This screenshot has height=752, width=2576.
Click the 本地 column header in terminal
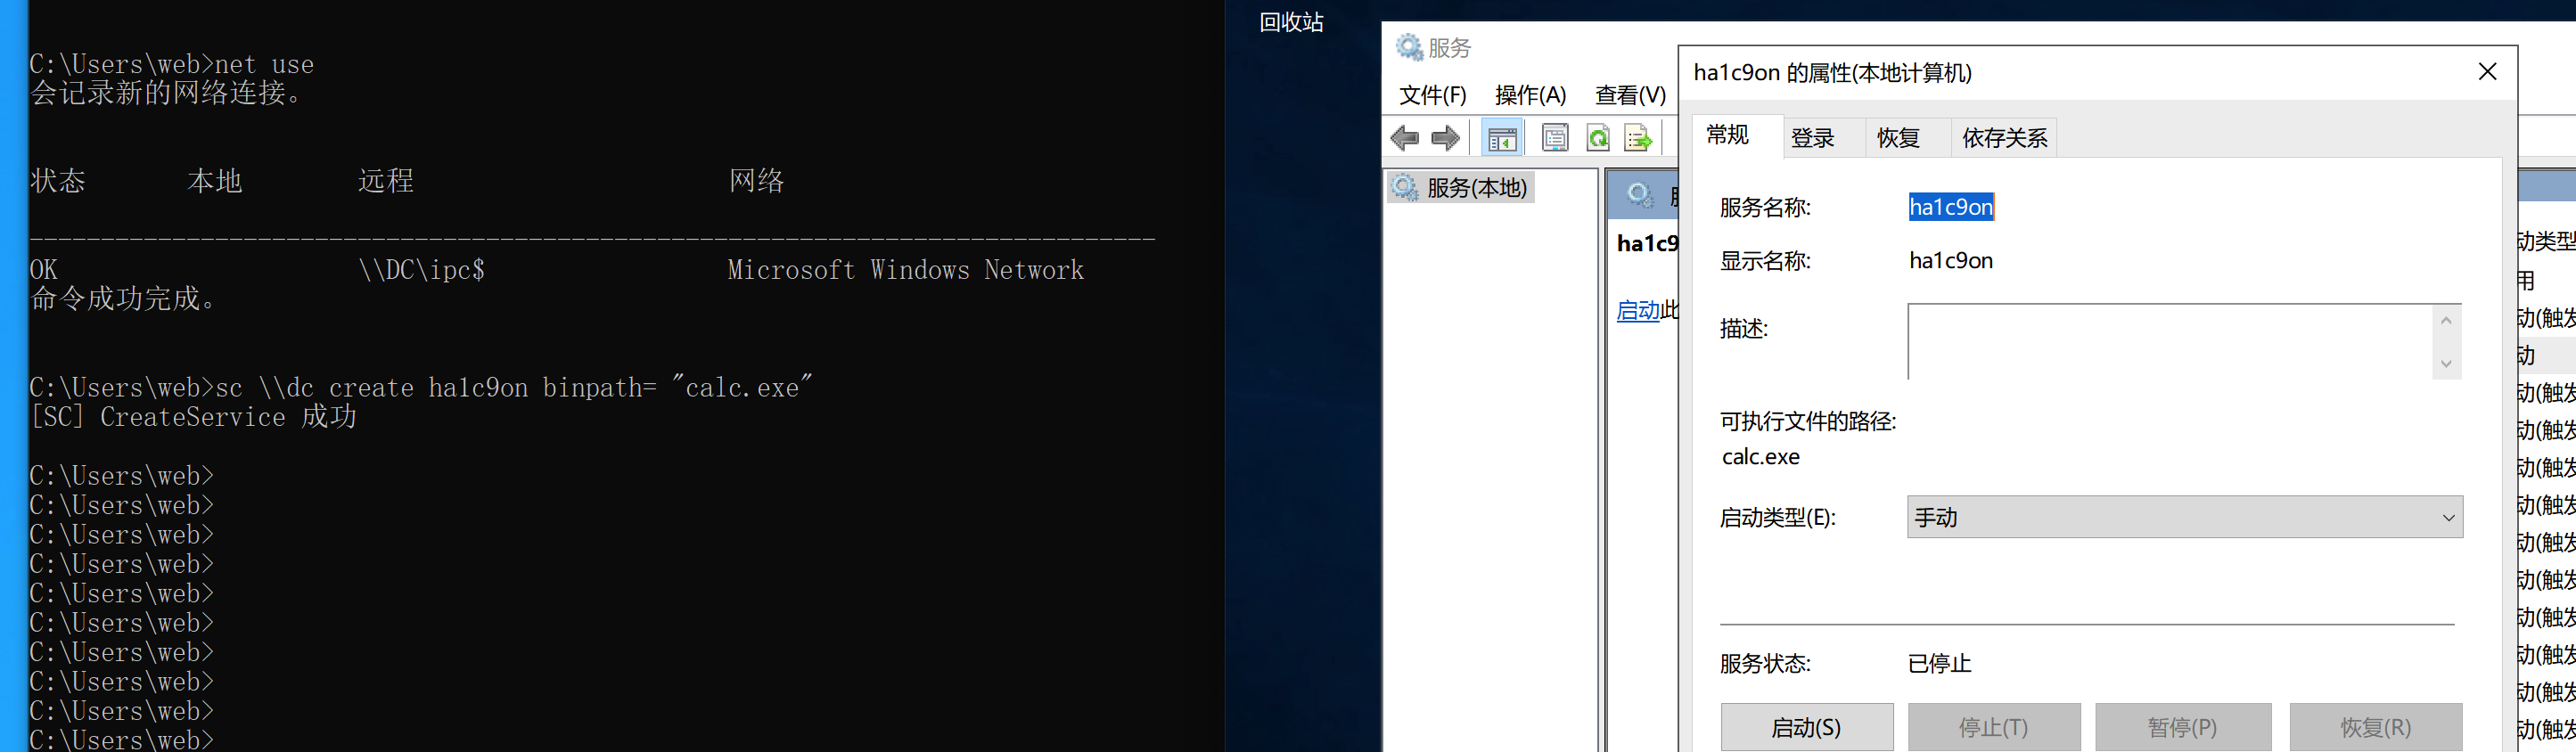[x=215, y=181]
